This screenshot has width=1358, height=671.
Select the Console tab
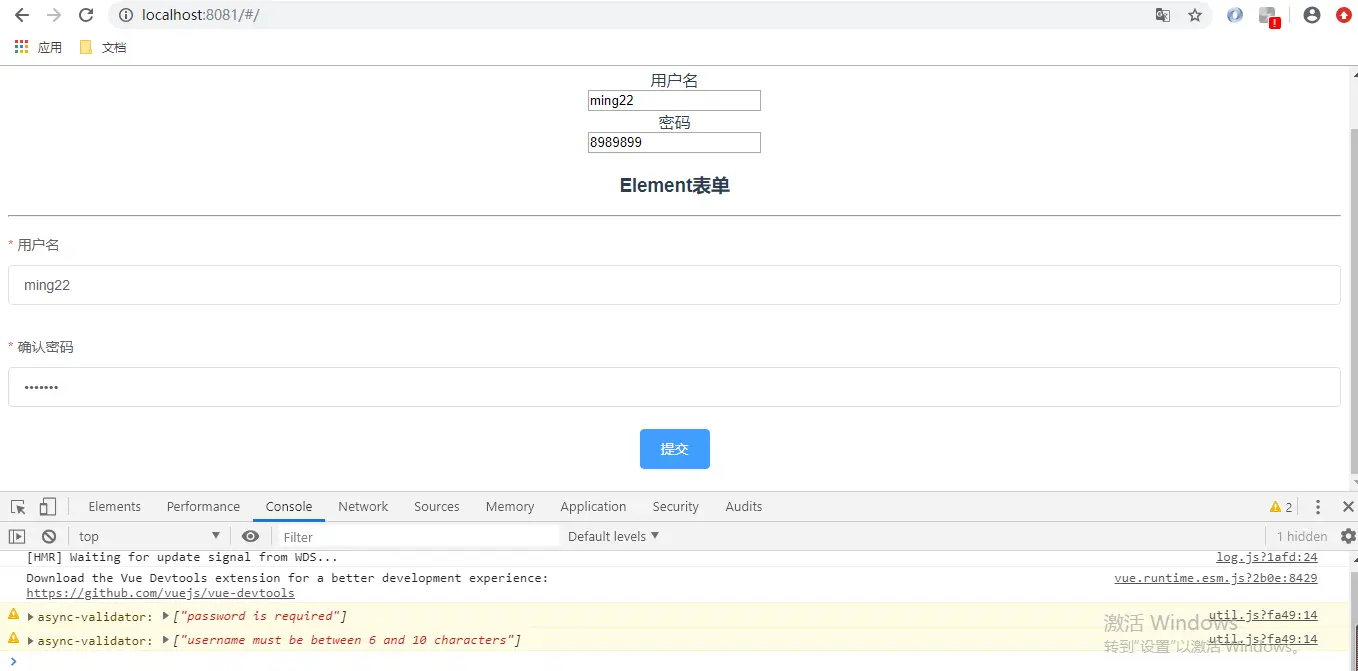pyautogui.click(x=289, y=507)
